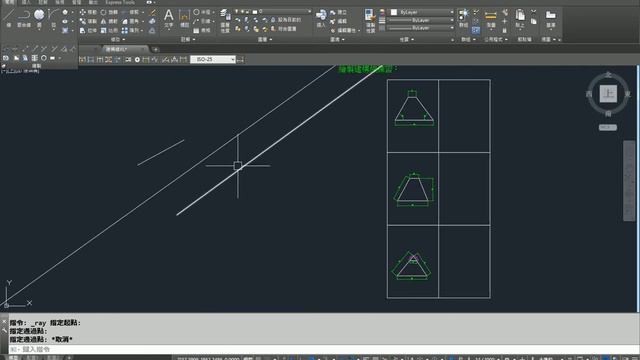Screen dimensions: 640x360
Task: Click the Scale (比例) tool
Action: (x=109, y=31)
